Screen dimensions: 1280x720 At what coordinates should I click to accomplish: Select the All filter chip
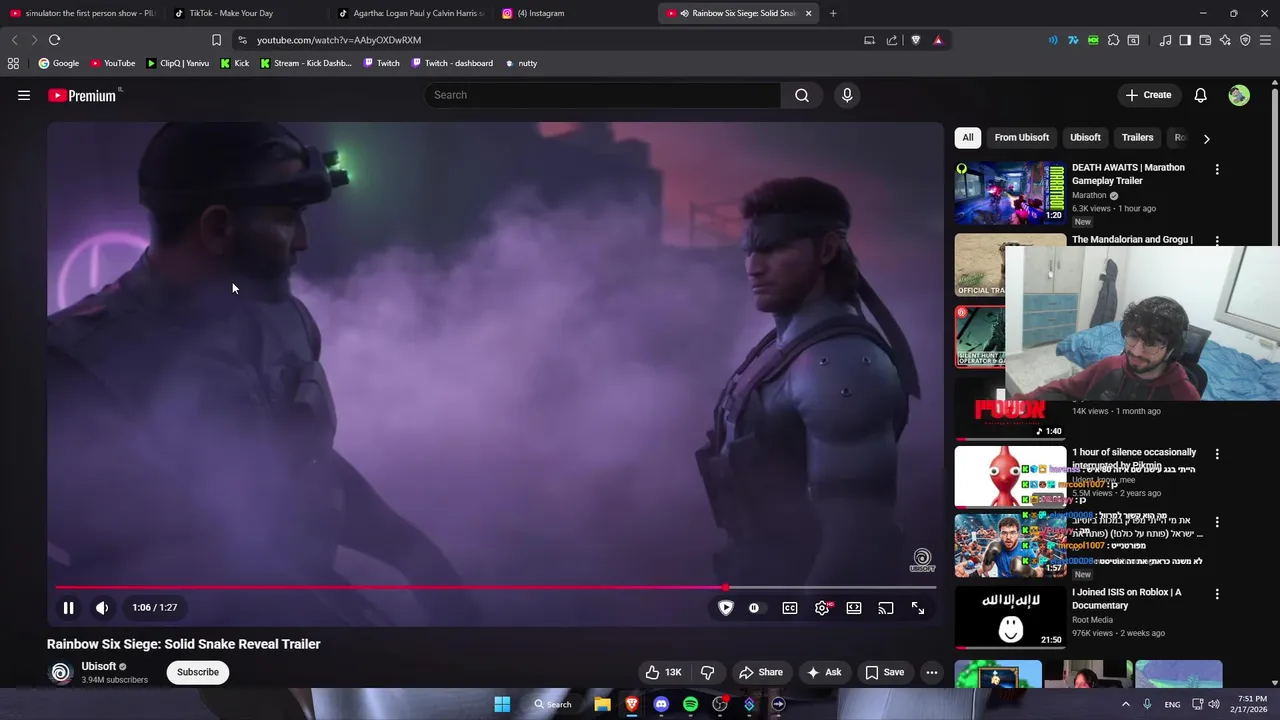click(x=968, y=138)
